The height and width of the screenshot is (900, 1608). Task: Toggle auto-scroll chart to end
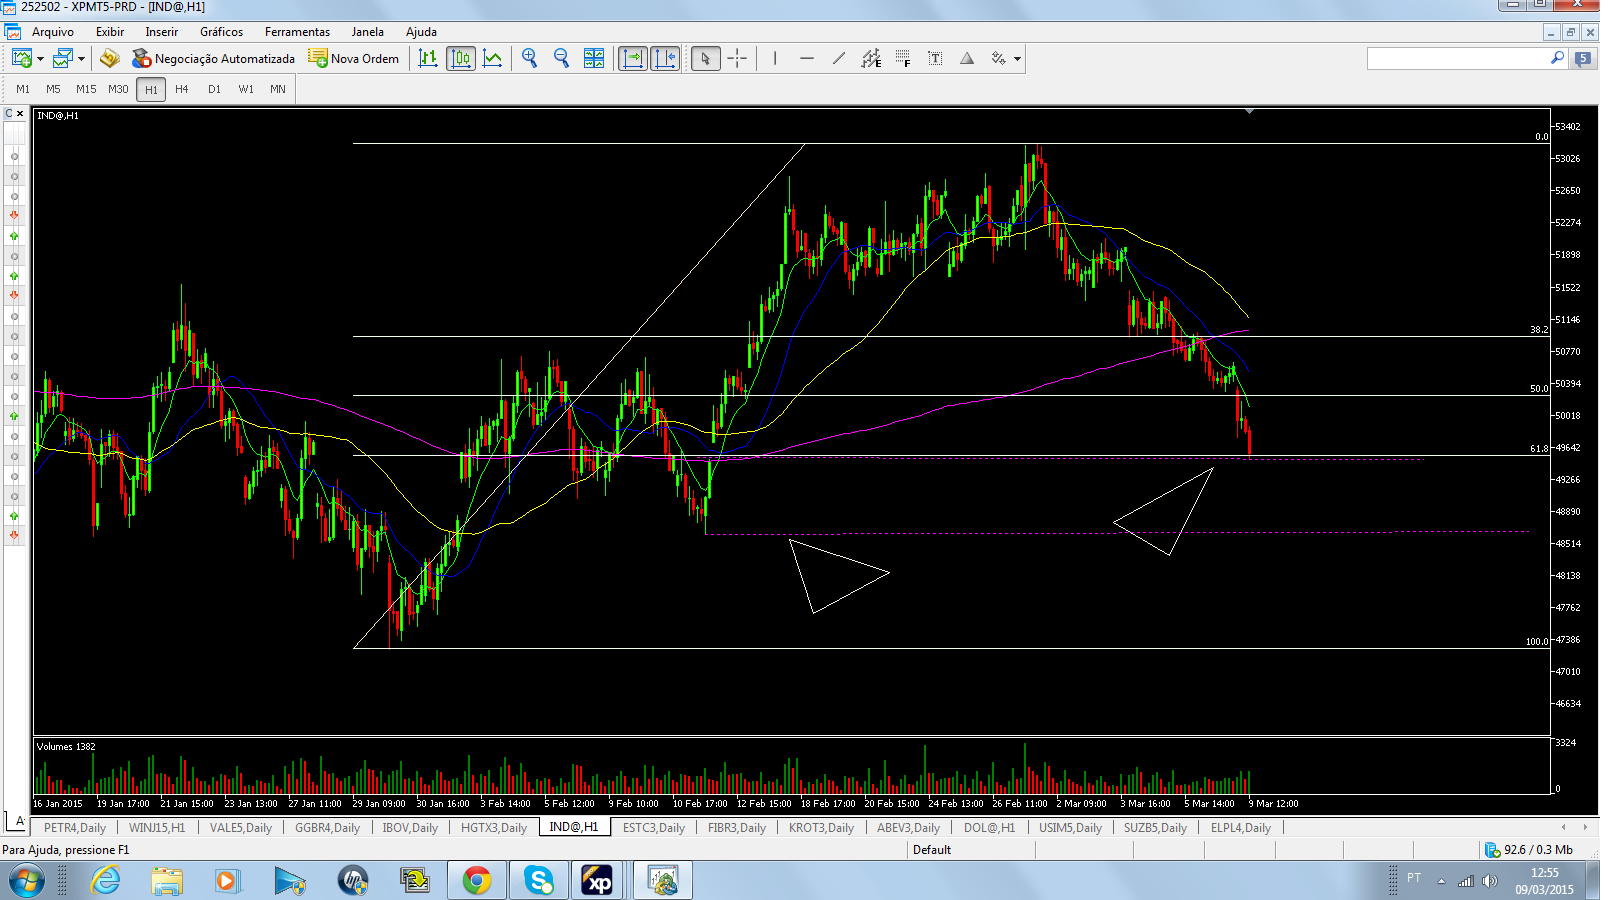[633, 59]
